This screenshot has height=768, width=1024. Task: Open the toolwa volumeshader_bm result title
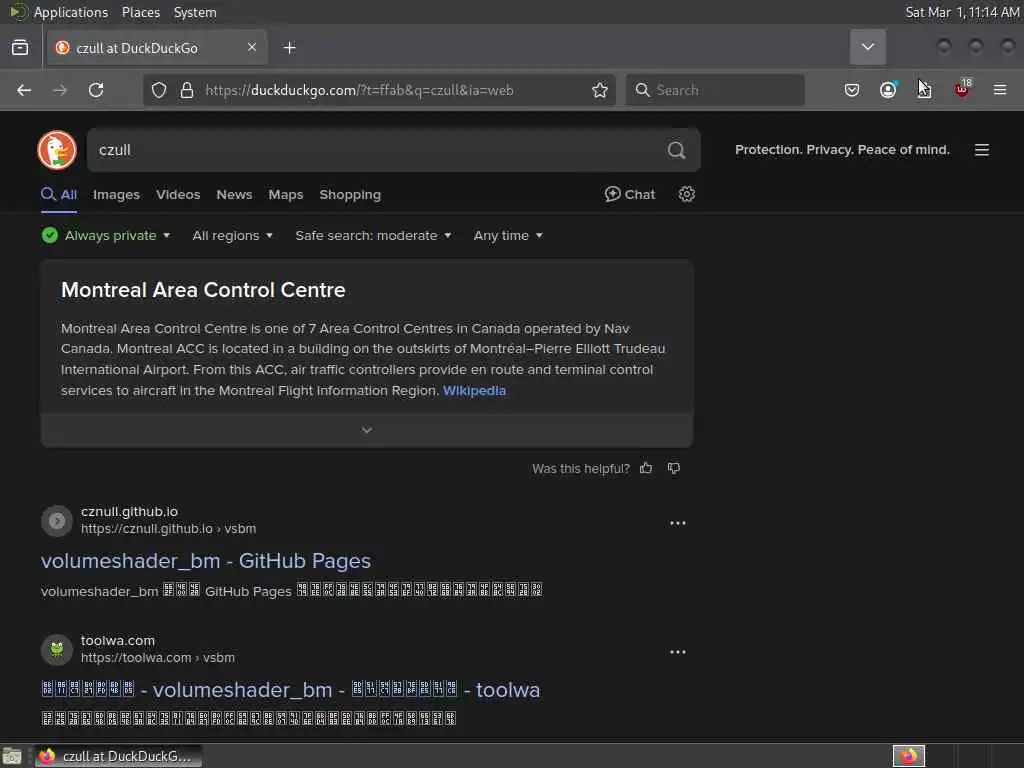(x=291, y=690)
